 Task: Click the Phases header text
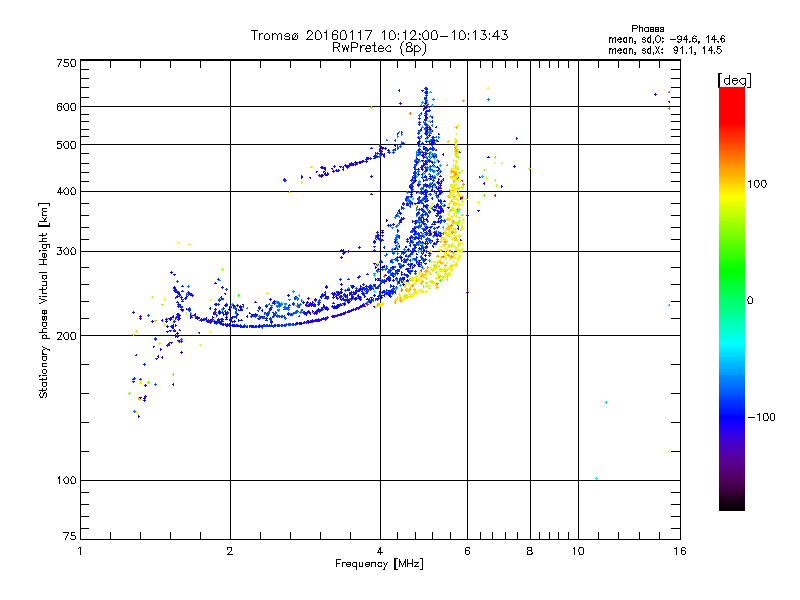pyautogui.click(x=647, y=29)
